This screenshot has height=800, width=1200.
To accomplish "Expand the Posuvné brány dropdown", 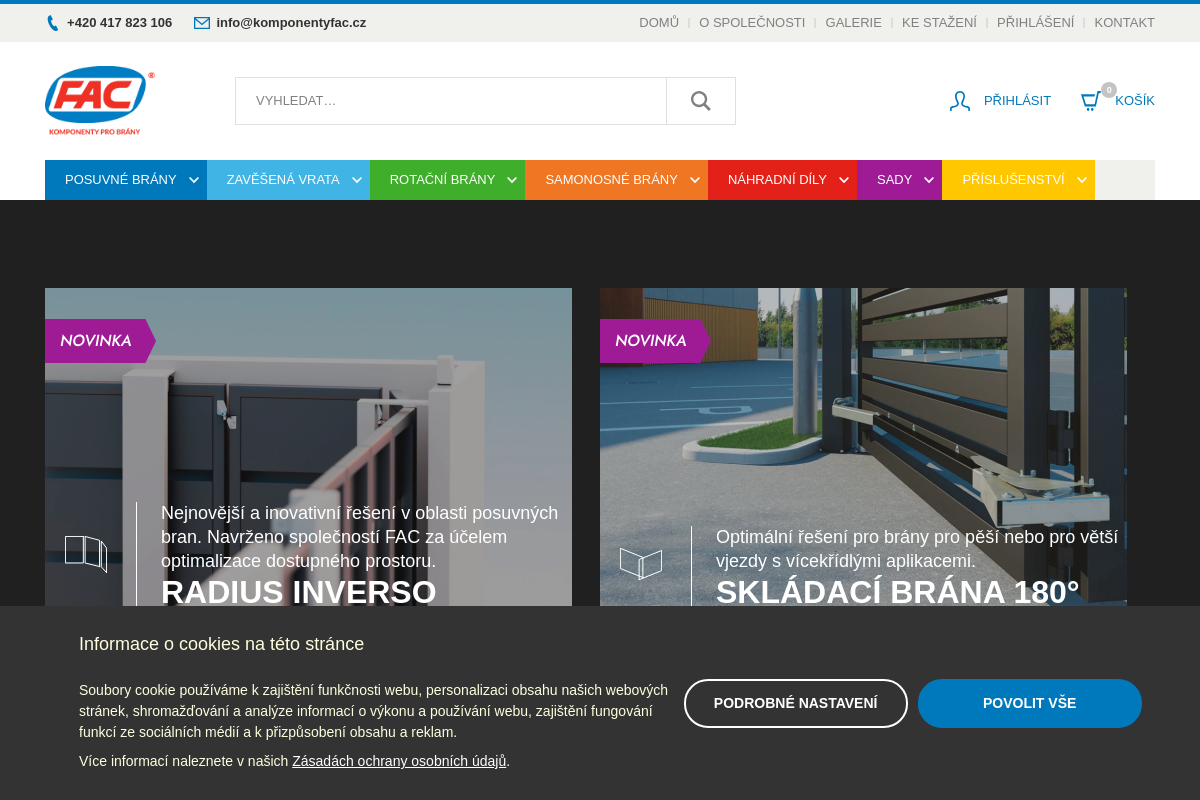I will tap(194, 180).
